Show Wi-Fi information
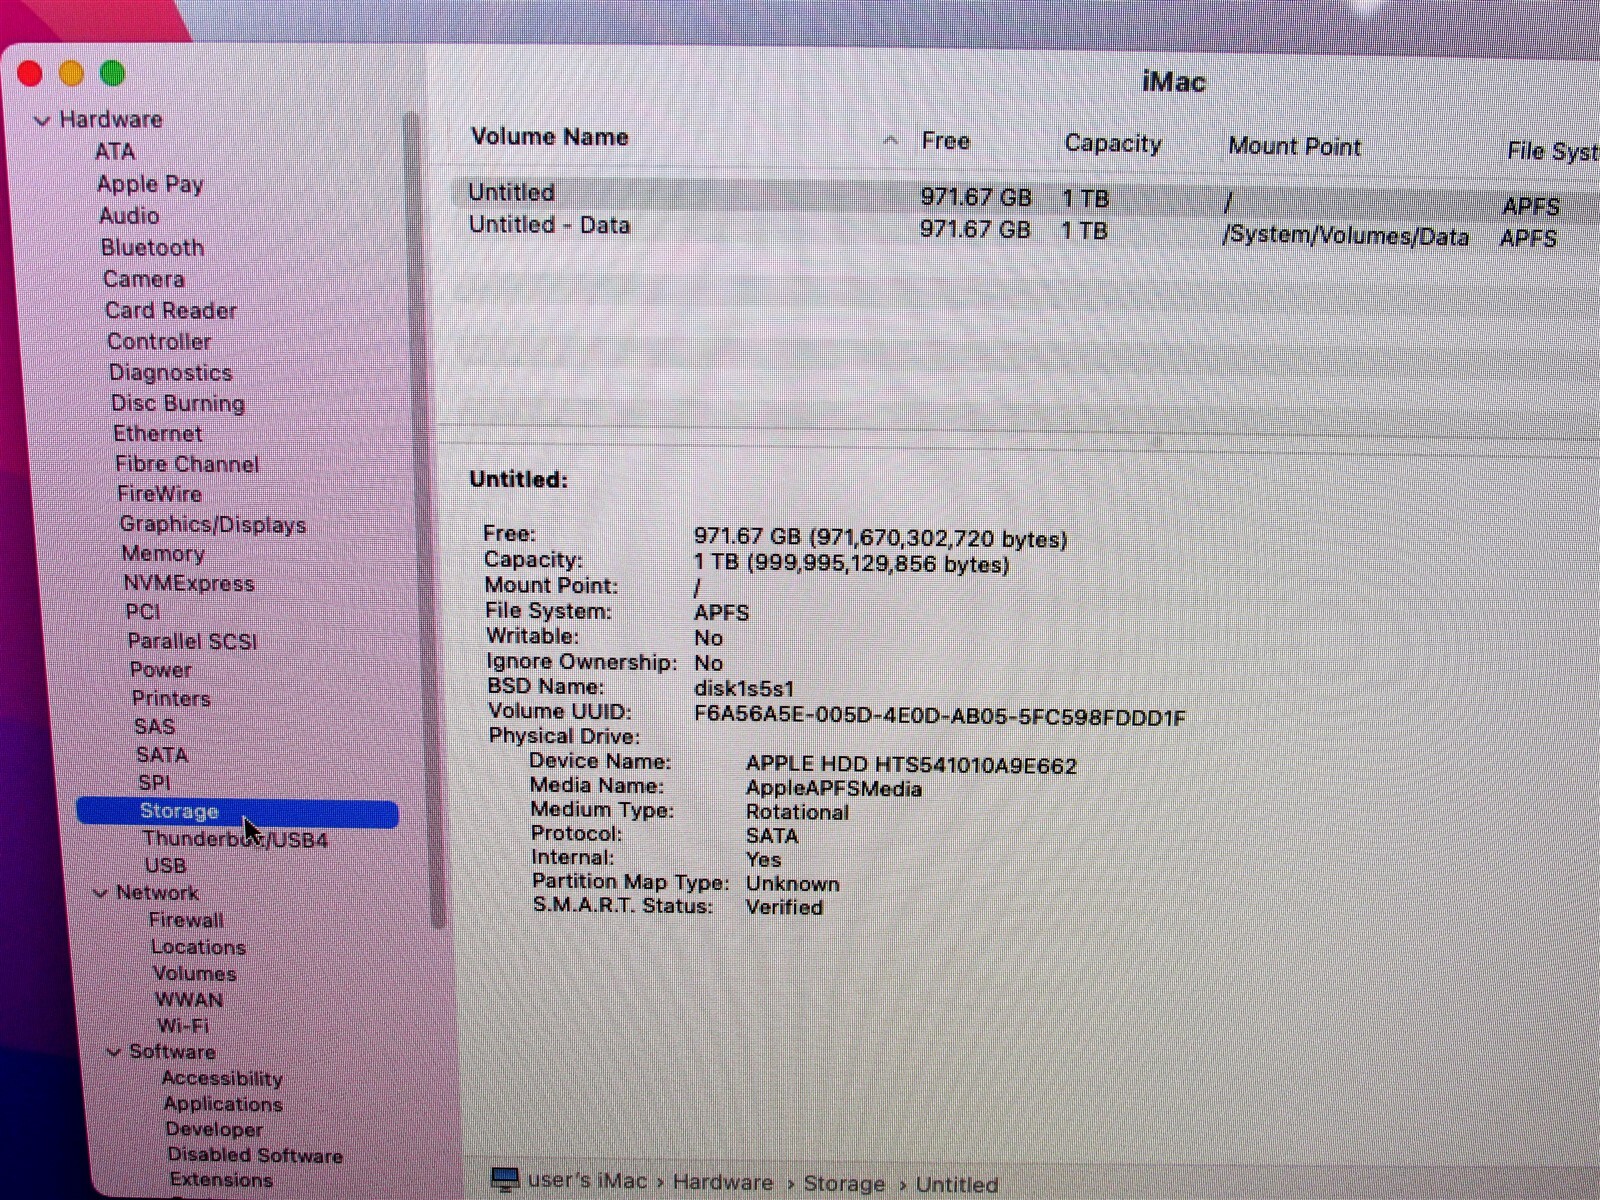Screen dimensions: 1600x1200 click(x=183, y=1026)
